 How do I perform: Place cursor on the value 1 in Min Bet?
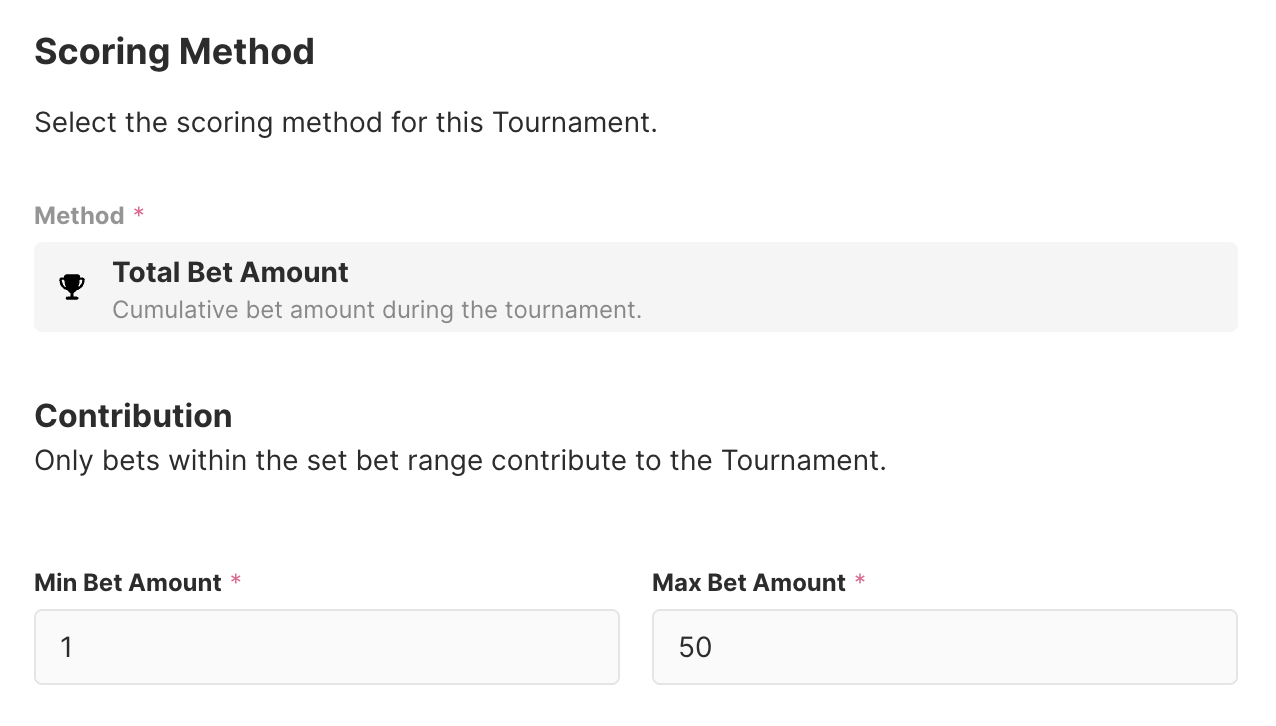[66, 647]
